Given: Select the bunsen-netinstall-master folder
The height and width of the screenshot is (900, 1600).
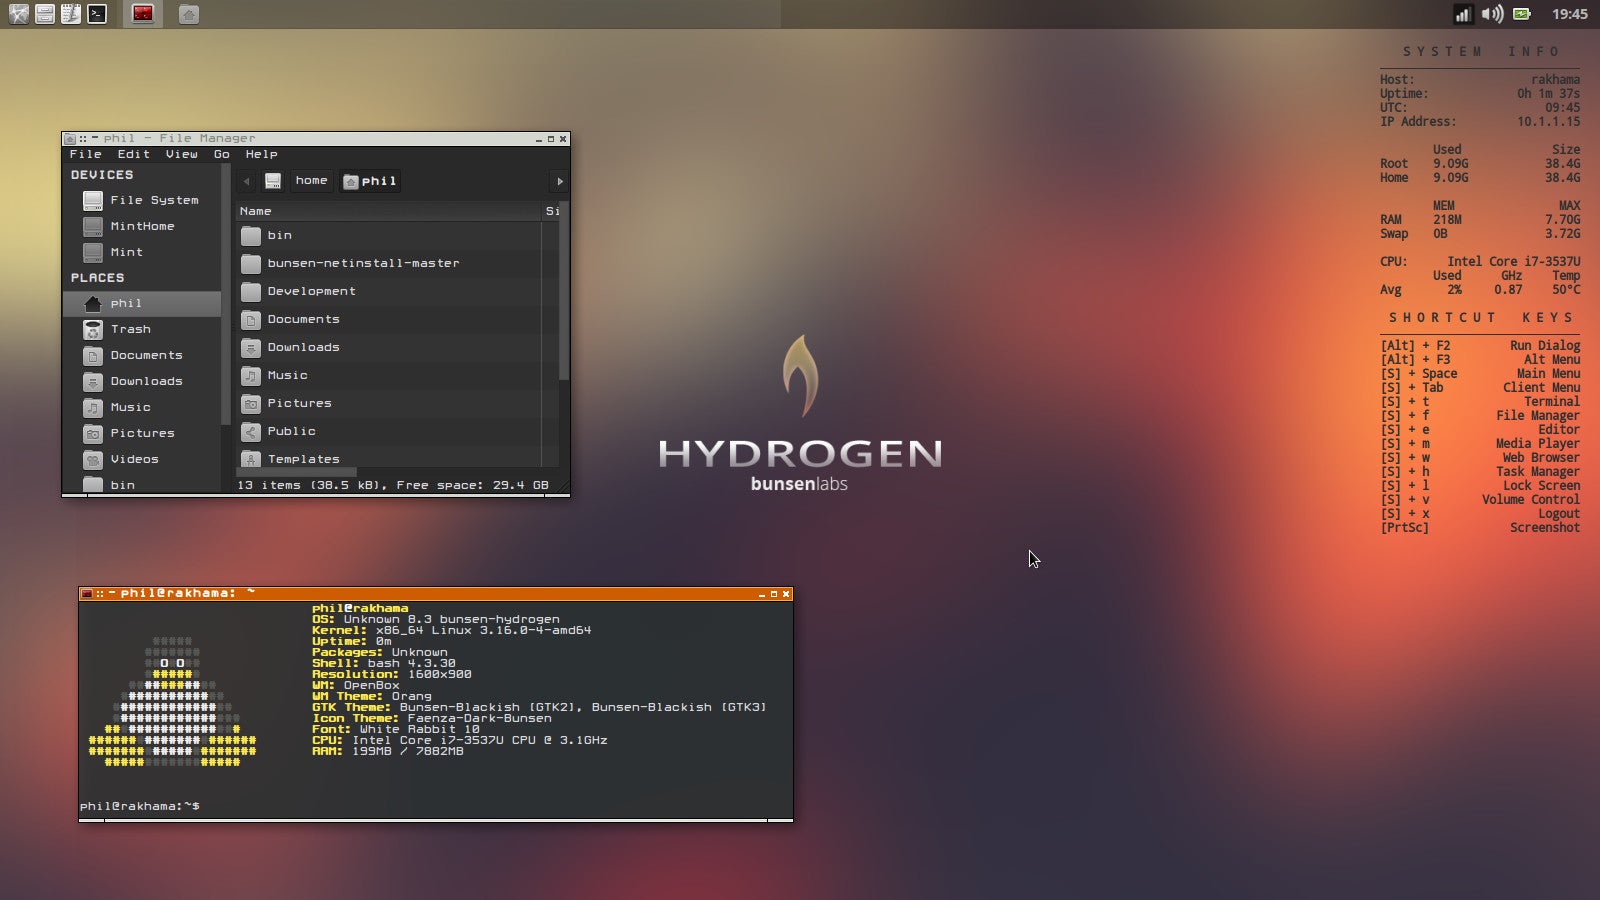Looking at the screenshot, I should point(363,263).
